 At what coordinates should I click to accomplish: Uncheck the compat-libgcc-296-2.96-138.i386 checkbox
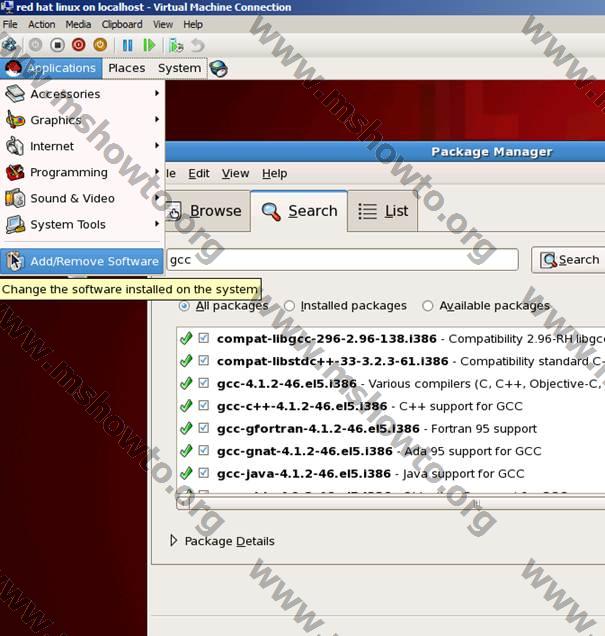click(204, 338)
